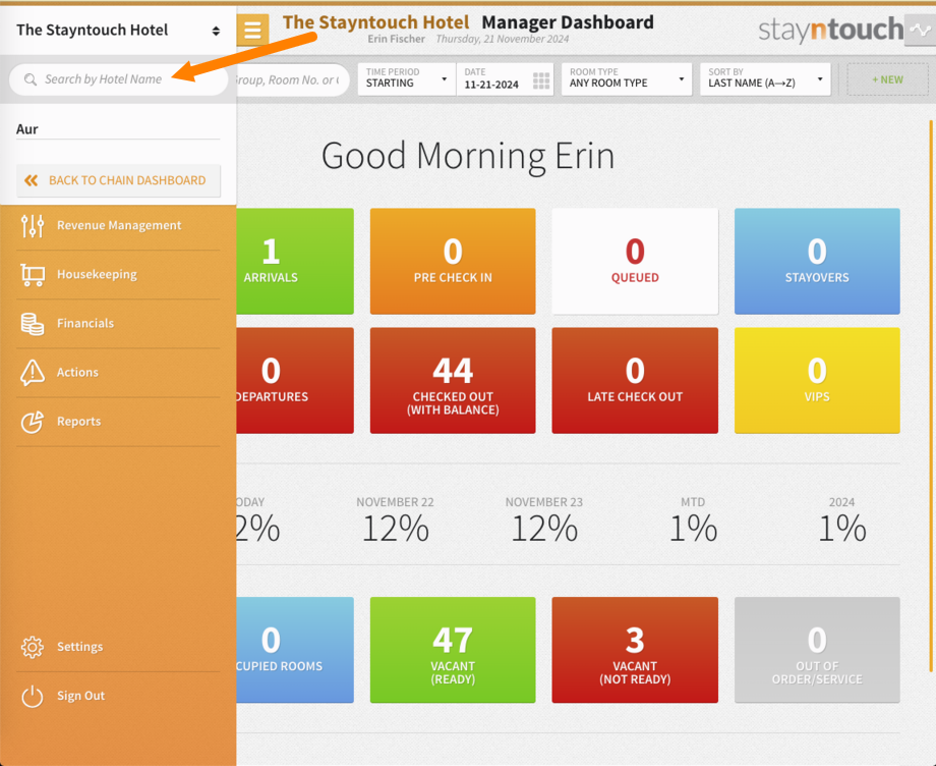
Task: Click the magnifier icon in hotel search
Action: 30,79
